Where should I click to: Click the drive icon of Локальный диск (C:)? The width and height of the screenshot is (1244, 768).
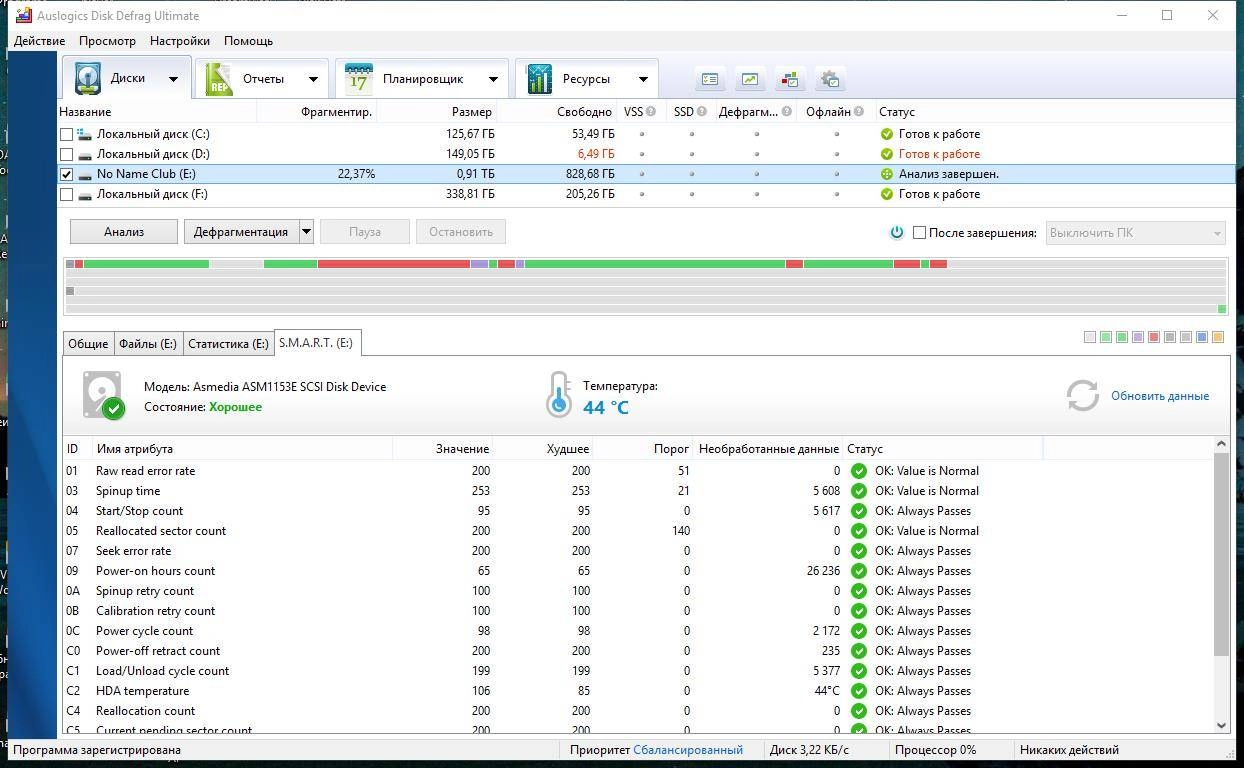point(85,134)
